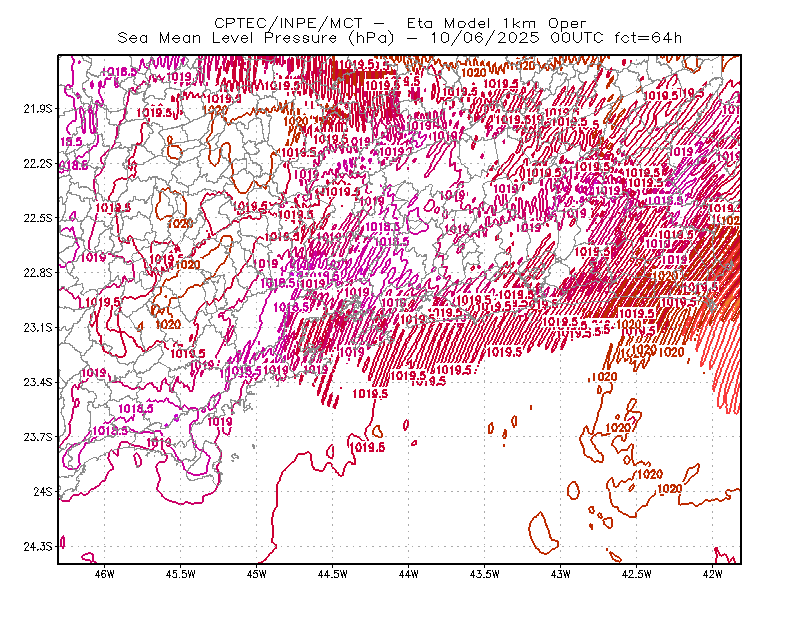800x618 pixels.
Task: Select the 43W longitude tick label
Action: tap(561, 574)
